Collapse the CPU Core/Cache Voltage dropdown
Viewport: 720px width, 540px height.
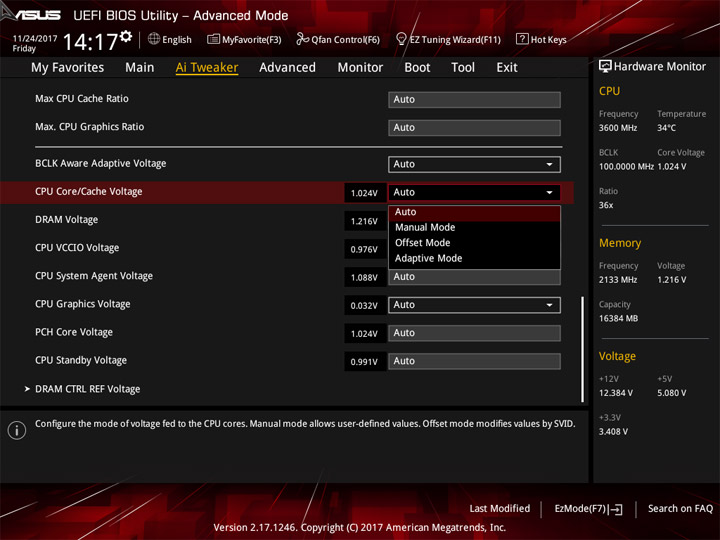[x=474, y=192]
